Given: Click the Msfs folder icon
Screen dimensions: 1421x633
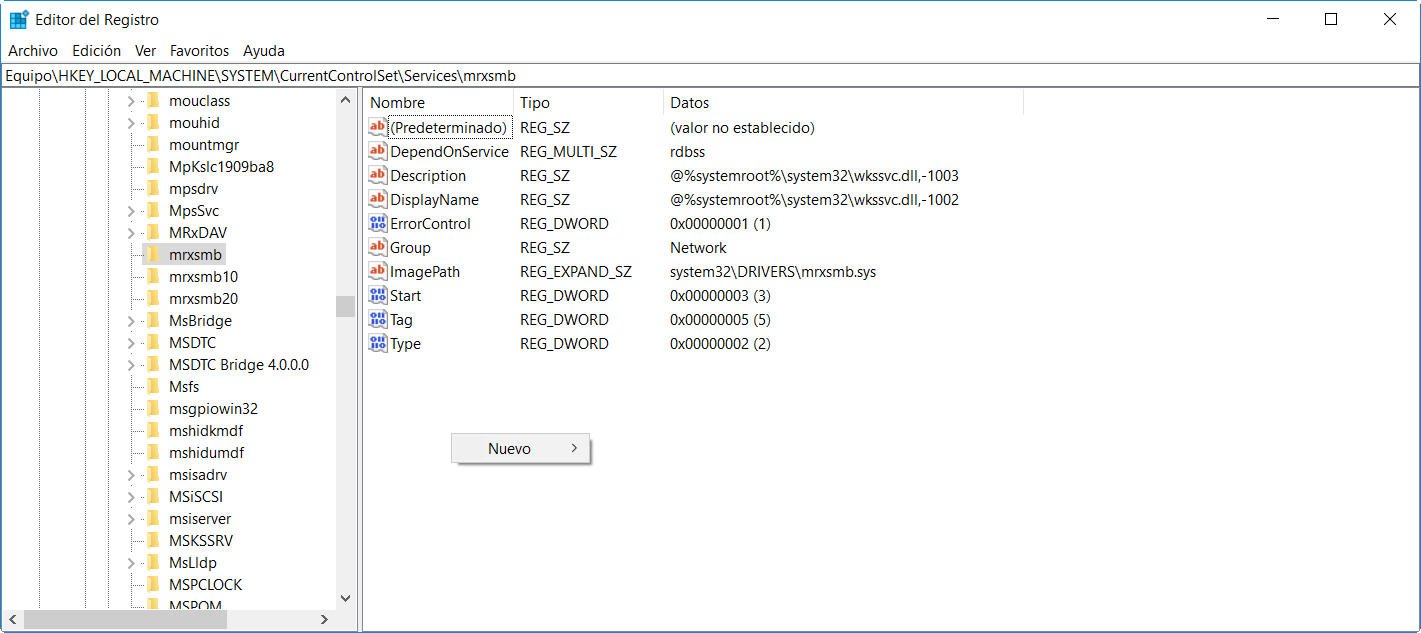Looking at the screenshot, I should pyautogui.click(x=152, y=387).
